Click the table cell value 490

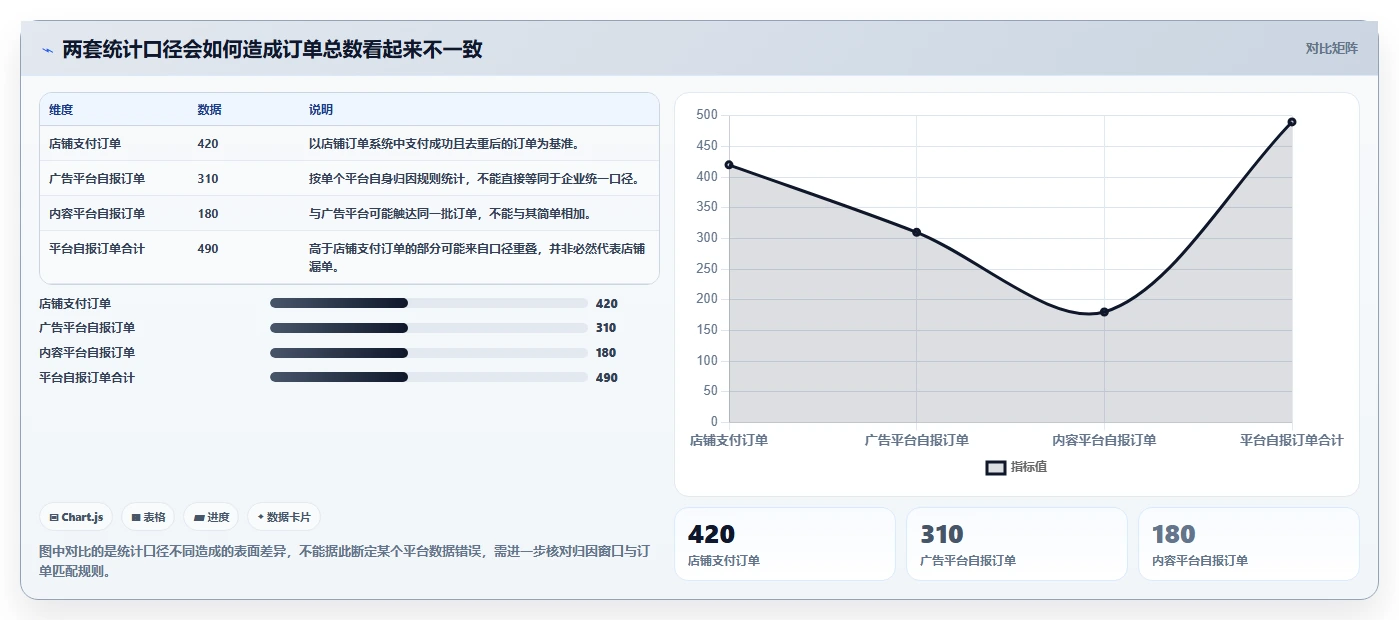[208, 249]
